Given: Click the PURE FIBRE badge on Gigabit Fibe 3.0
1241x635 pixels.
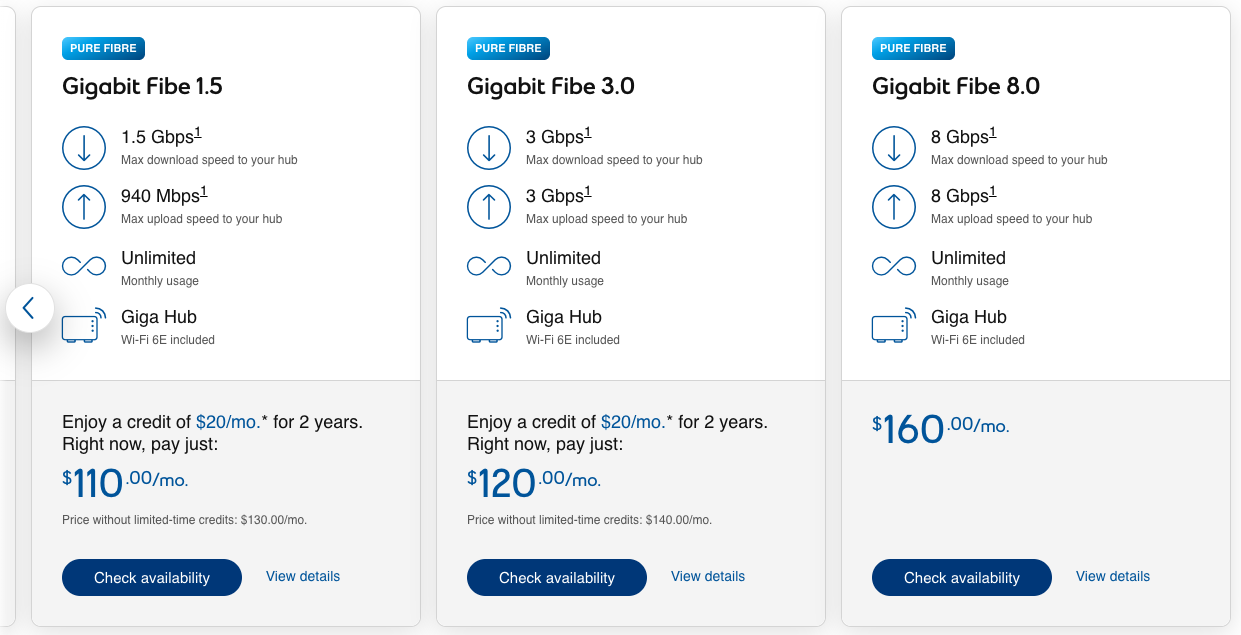Looking at the screenshot, I should click(508, 48).
